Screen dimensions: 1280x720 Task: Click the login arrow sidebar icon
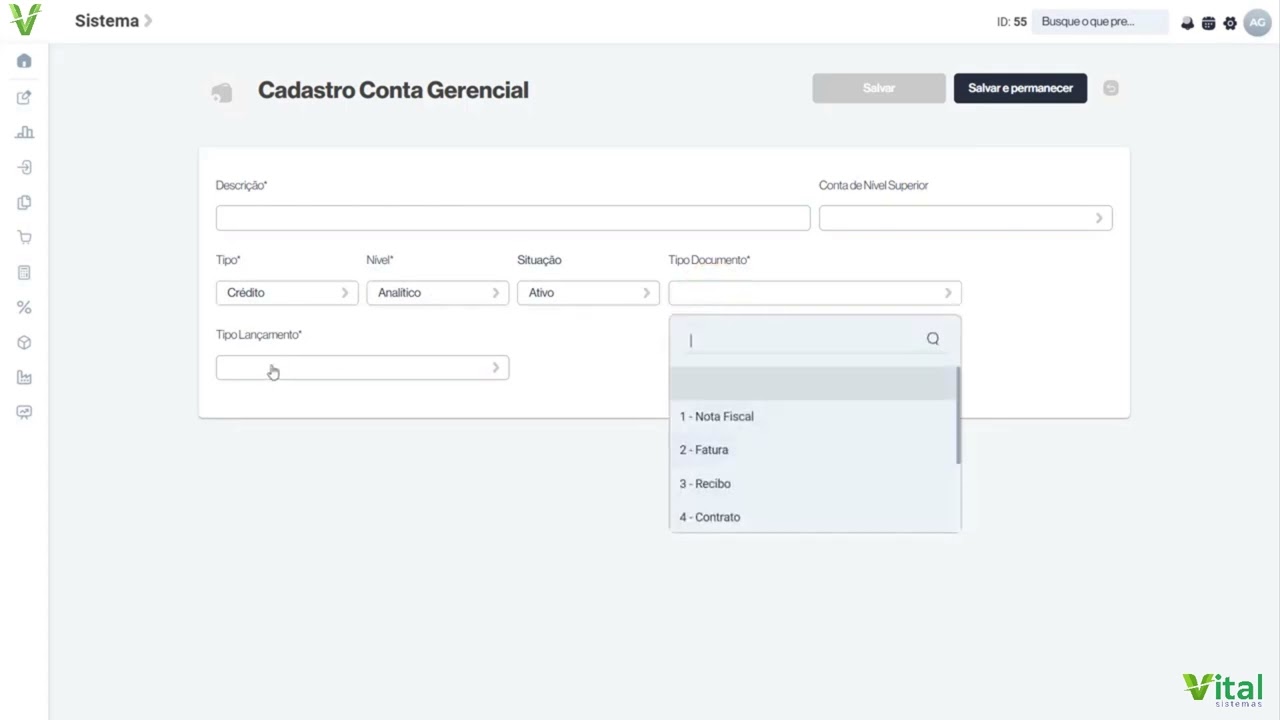tap(24, 167)
